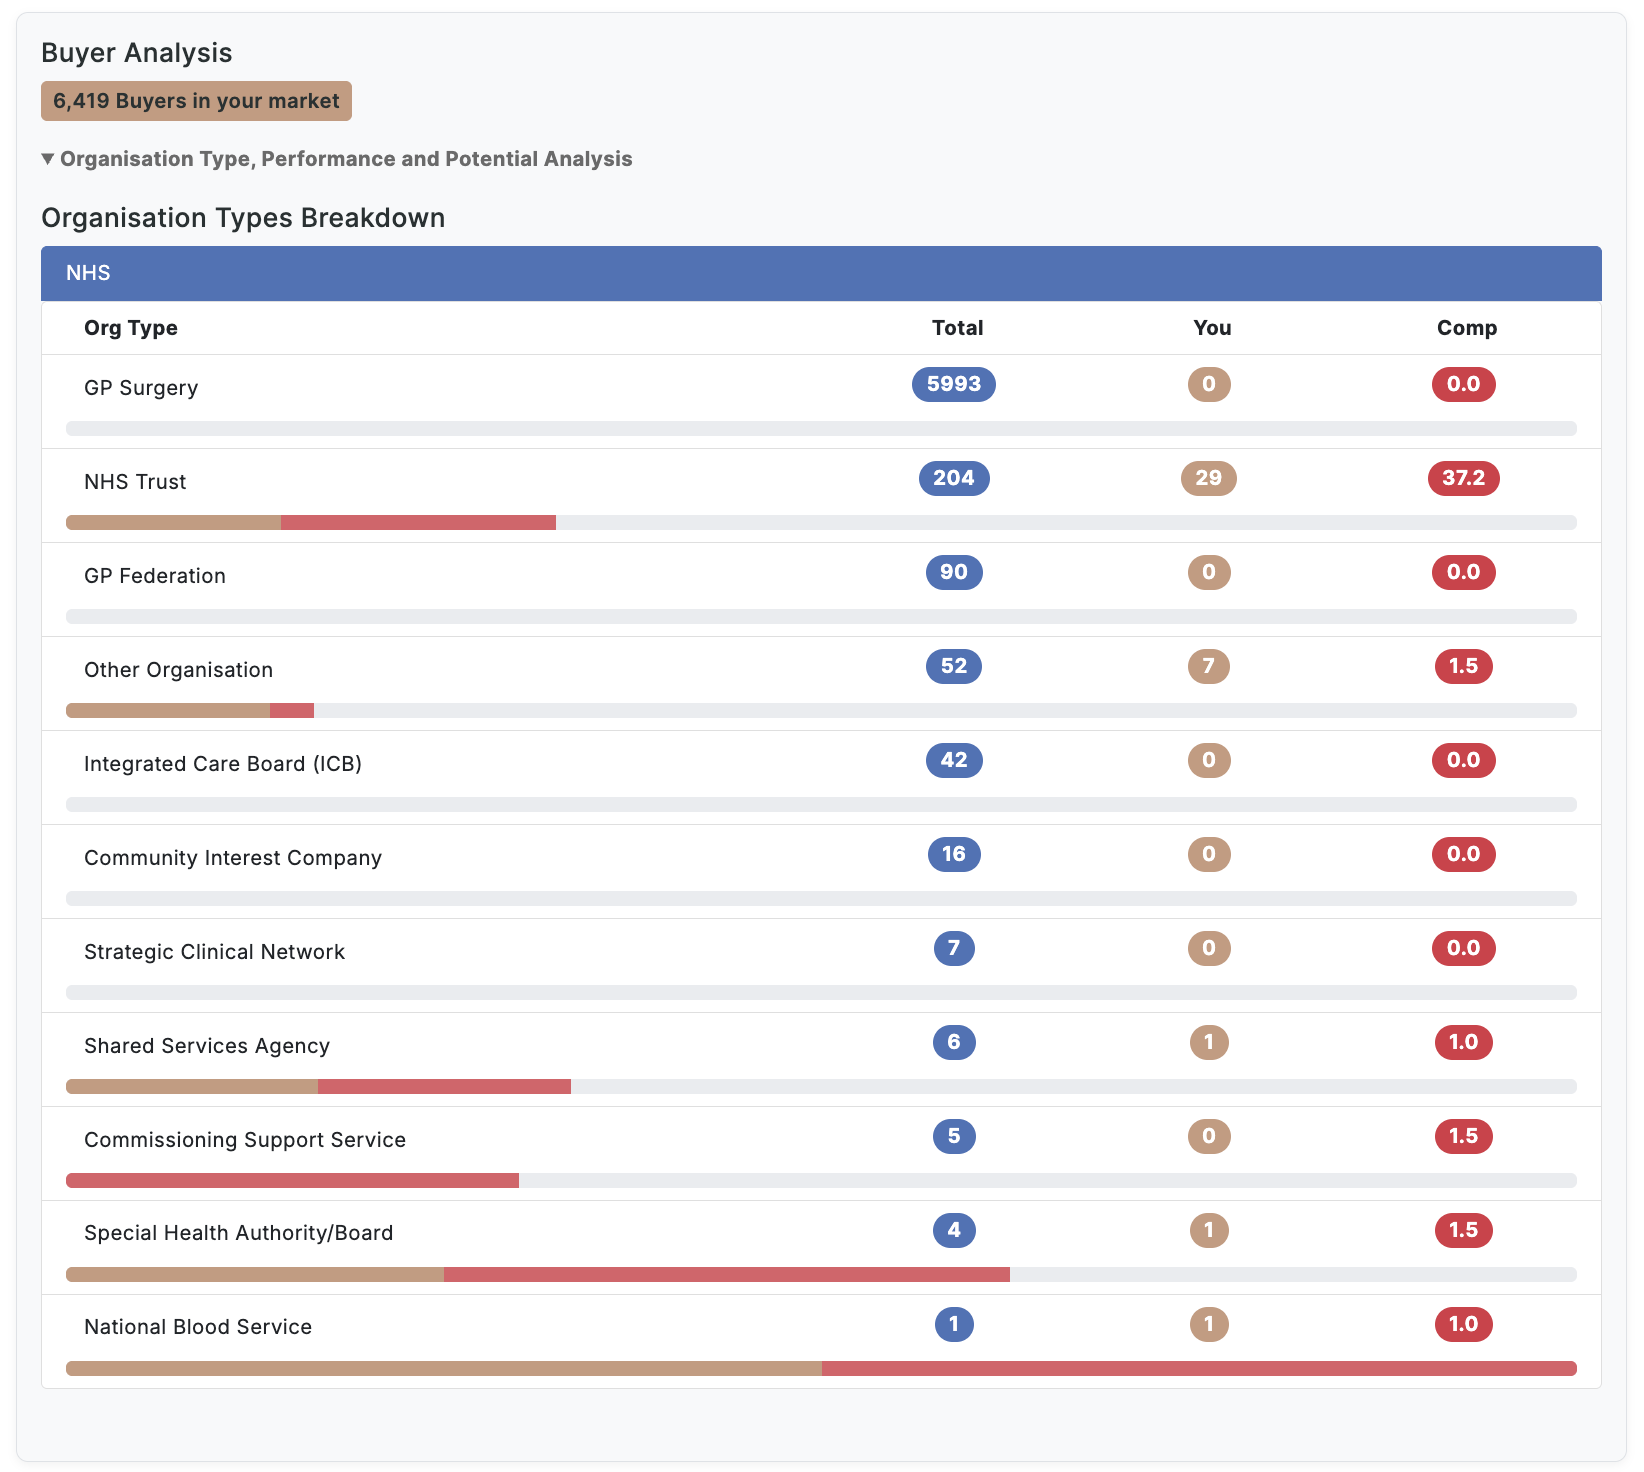This screenshot has height=1472, width=1644.
Task: Collapse Organisation Type, Performance and Potential Analysis section
Action: pyautogui.click(x=337, y=159)
